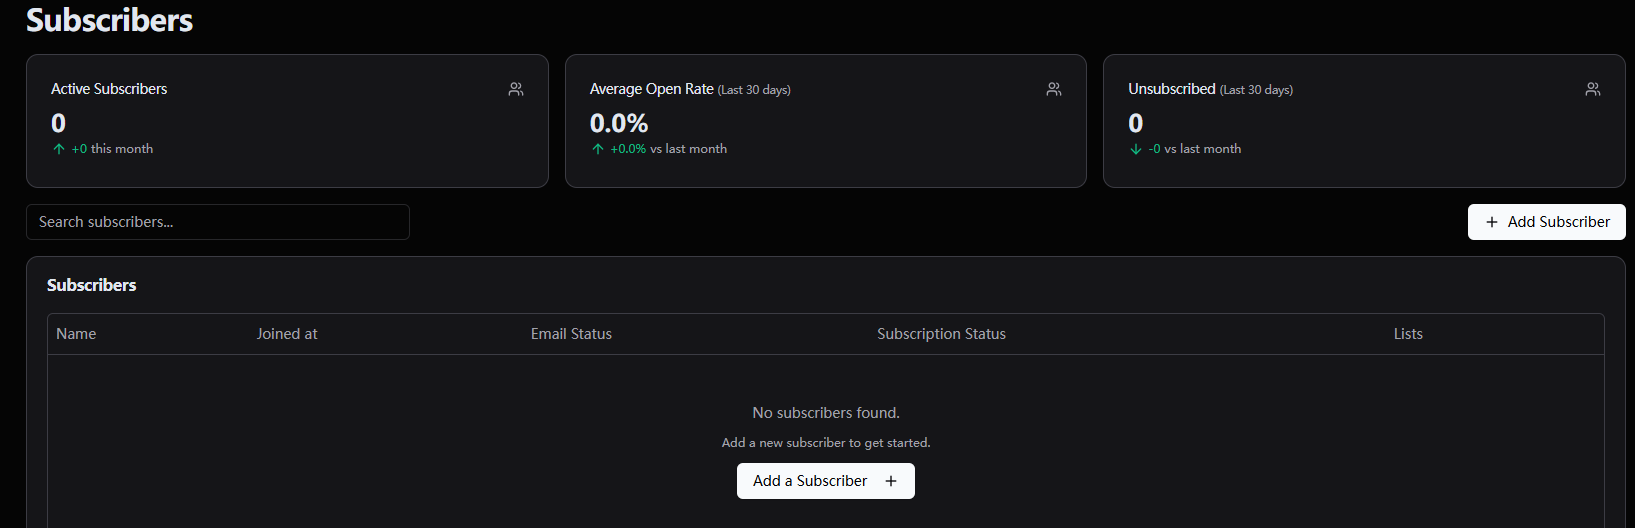Open the Average Open Rate stat card
This screenshot has width=1635, height=528.
pyautogui.click(x=826, y=121)
